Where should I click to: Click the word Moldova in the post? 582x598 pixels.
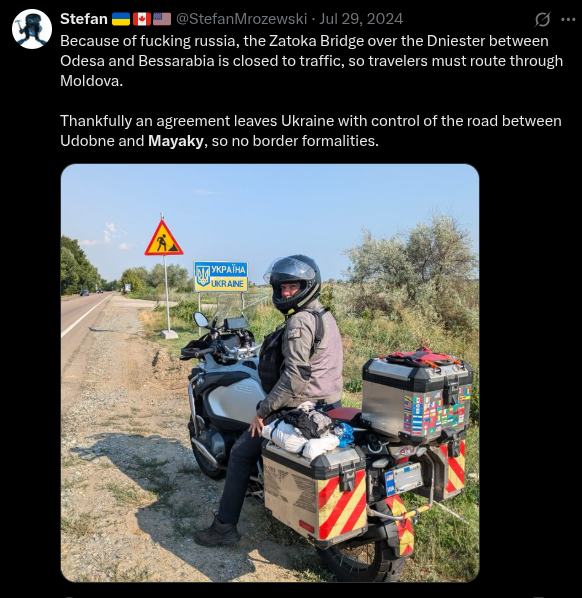(91, 81)
